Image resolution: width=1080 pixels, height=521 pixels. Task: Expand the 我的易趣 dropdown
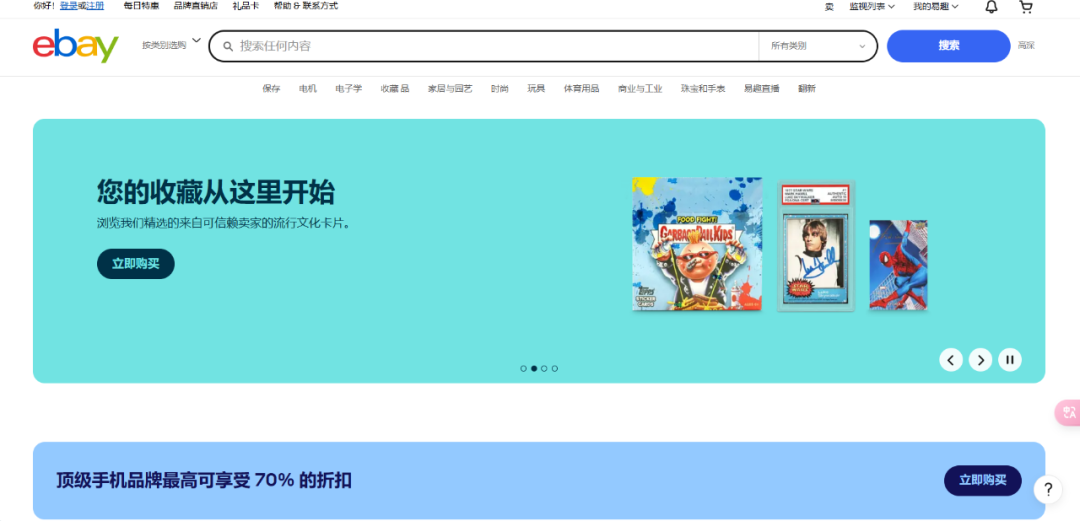pos(936,6)
